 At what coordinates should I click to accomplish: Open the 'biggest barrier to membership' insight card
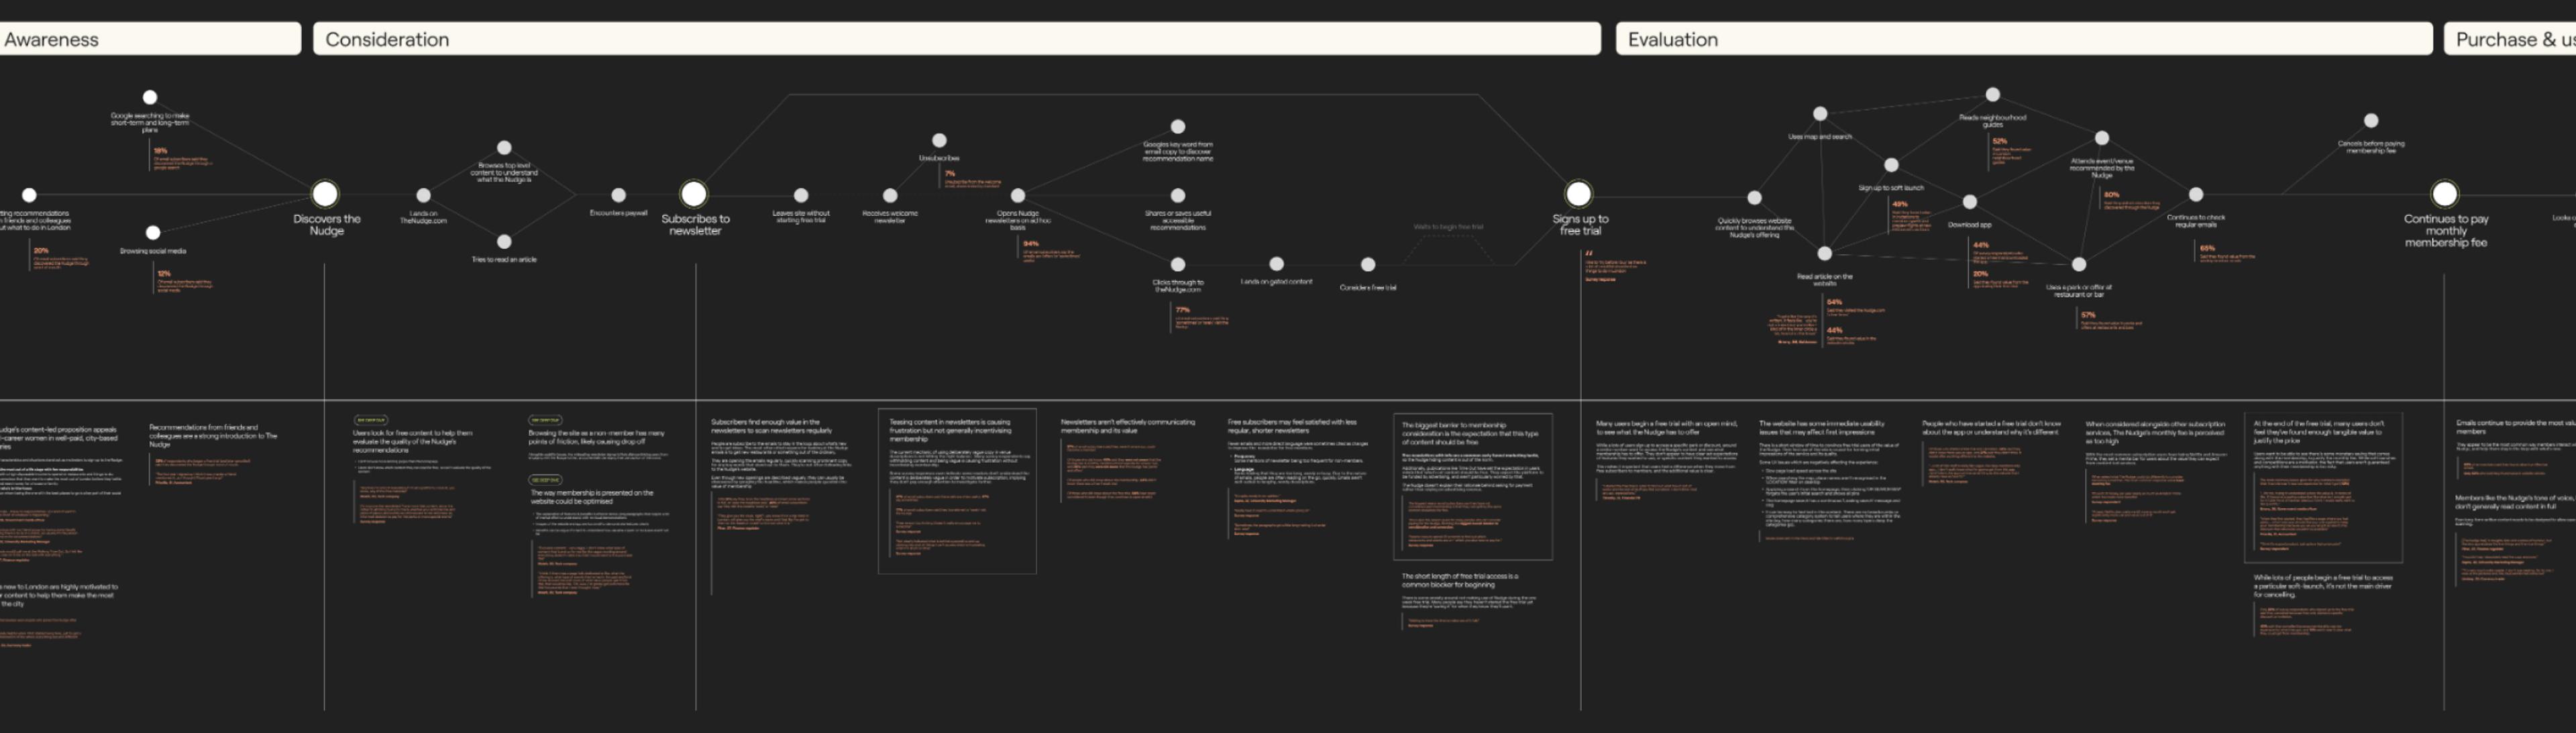pos(1472,486)
